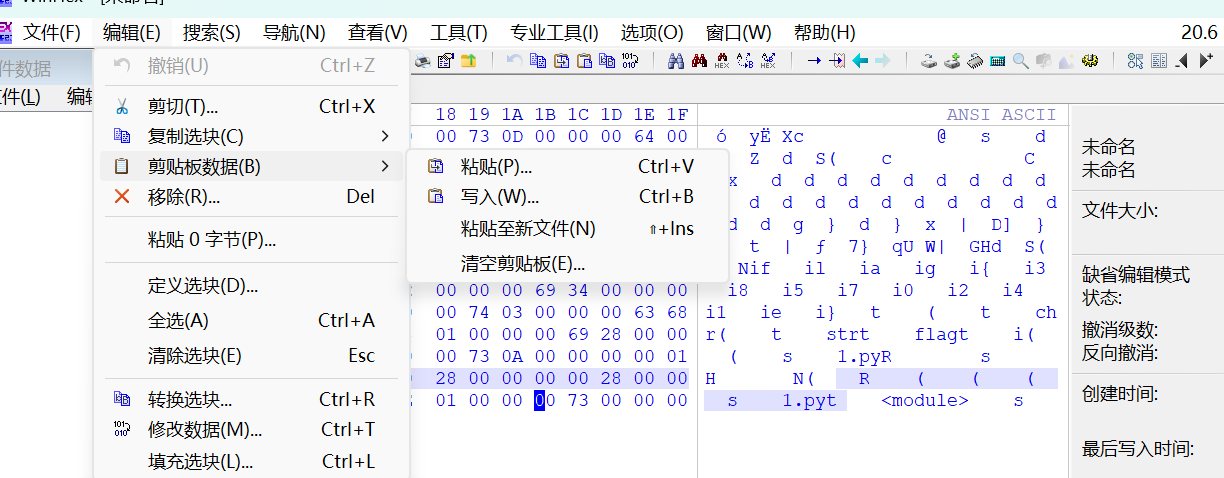Choose 清空剪贴板(E)... in submenu

(x=567, y=264)
